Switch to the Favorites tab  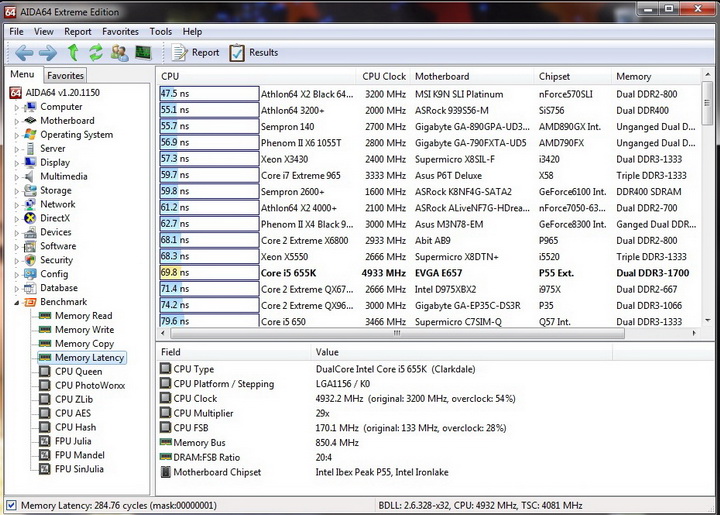tap(65, 75)
